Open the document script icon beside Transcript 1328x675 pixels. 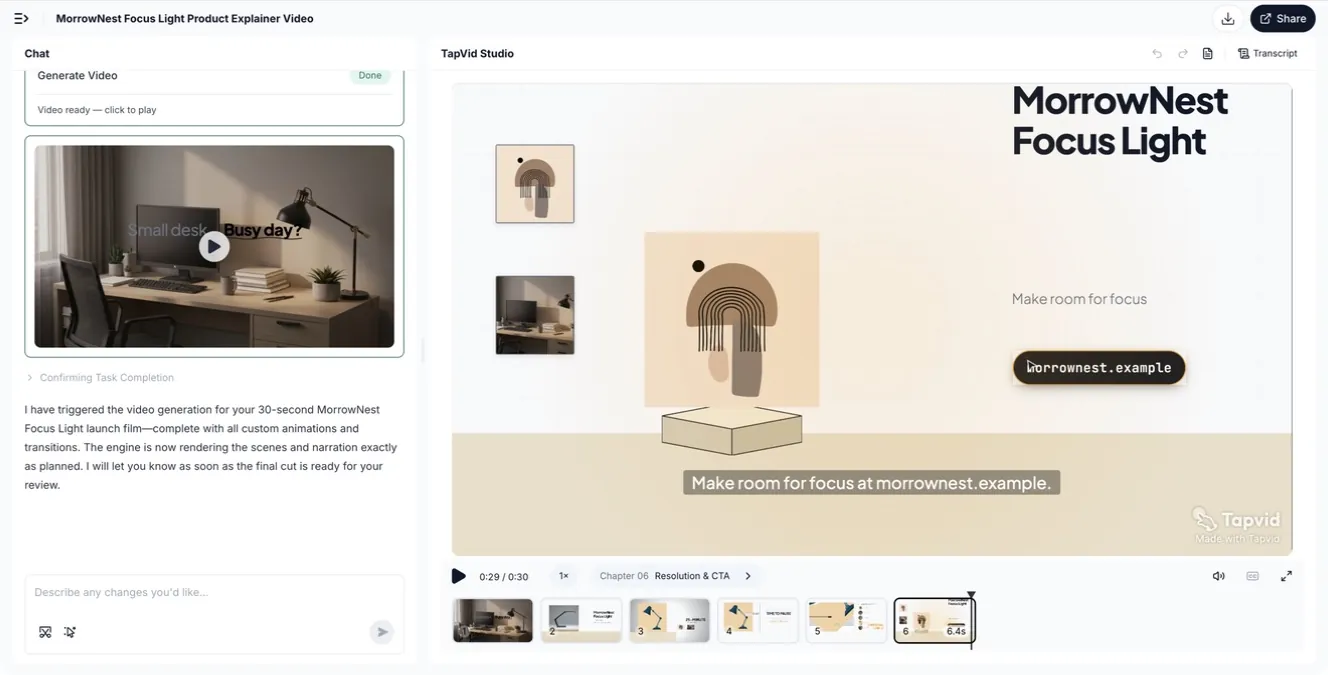click(1208, 54)
